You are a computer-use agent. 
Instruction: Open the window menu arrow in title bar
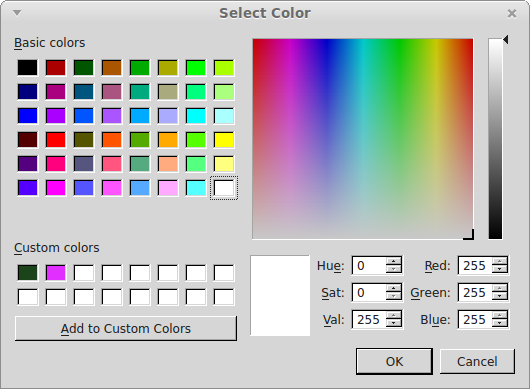17,13
